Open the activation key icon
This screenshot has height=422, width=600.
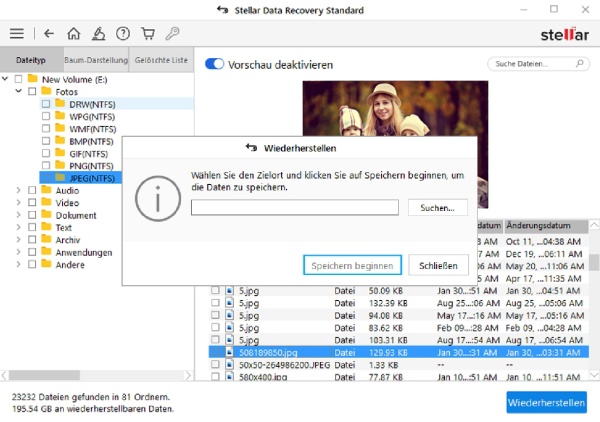(172, 34)
